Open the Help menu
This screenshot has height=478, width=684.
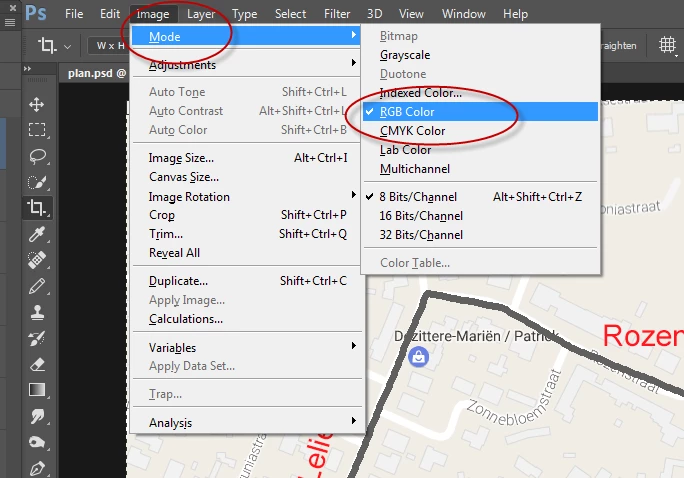[515, 14]
